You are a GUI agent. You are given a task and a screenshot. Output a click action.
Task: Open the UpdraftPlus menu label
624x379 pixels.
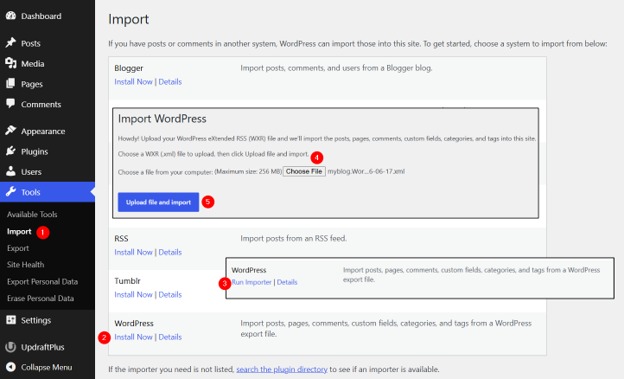[x=43, y=347]
